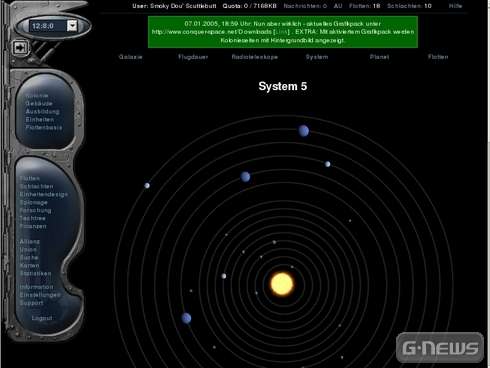Open the coordinates dropdown arrow
This screenshot has height=368, width=490.
point(72,26)
